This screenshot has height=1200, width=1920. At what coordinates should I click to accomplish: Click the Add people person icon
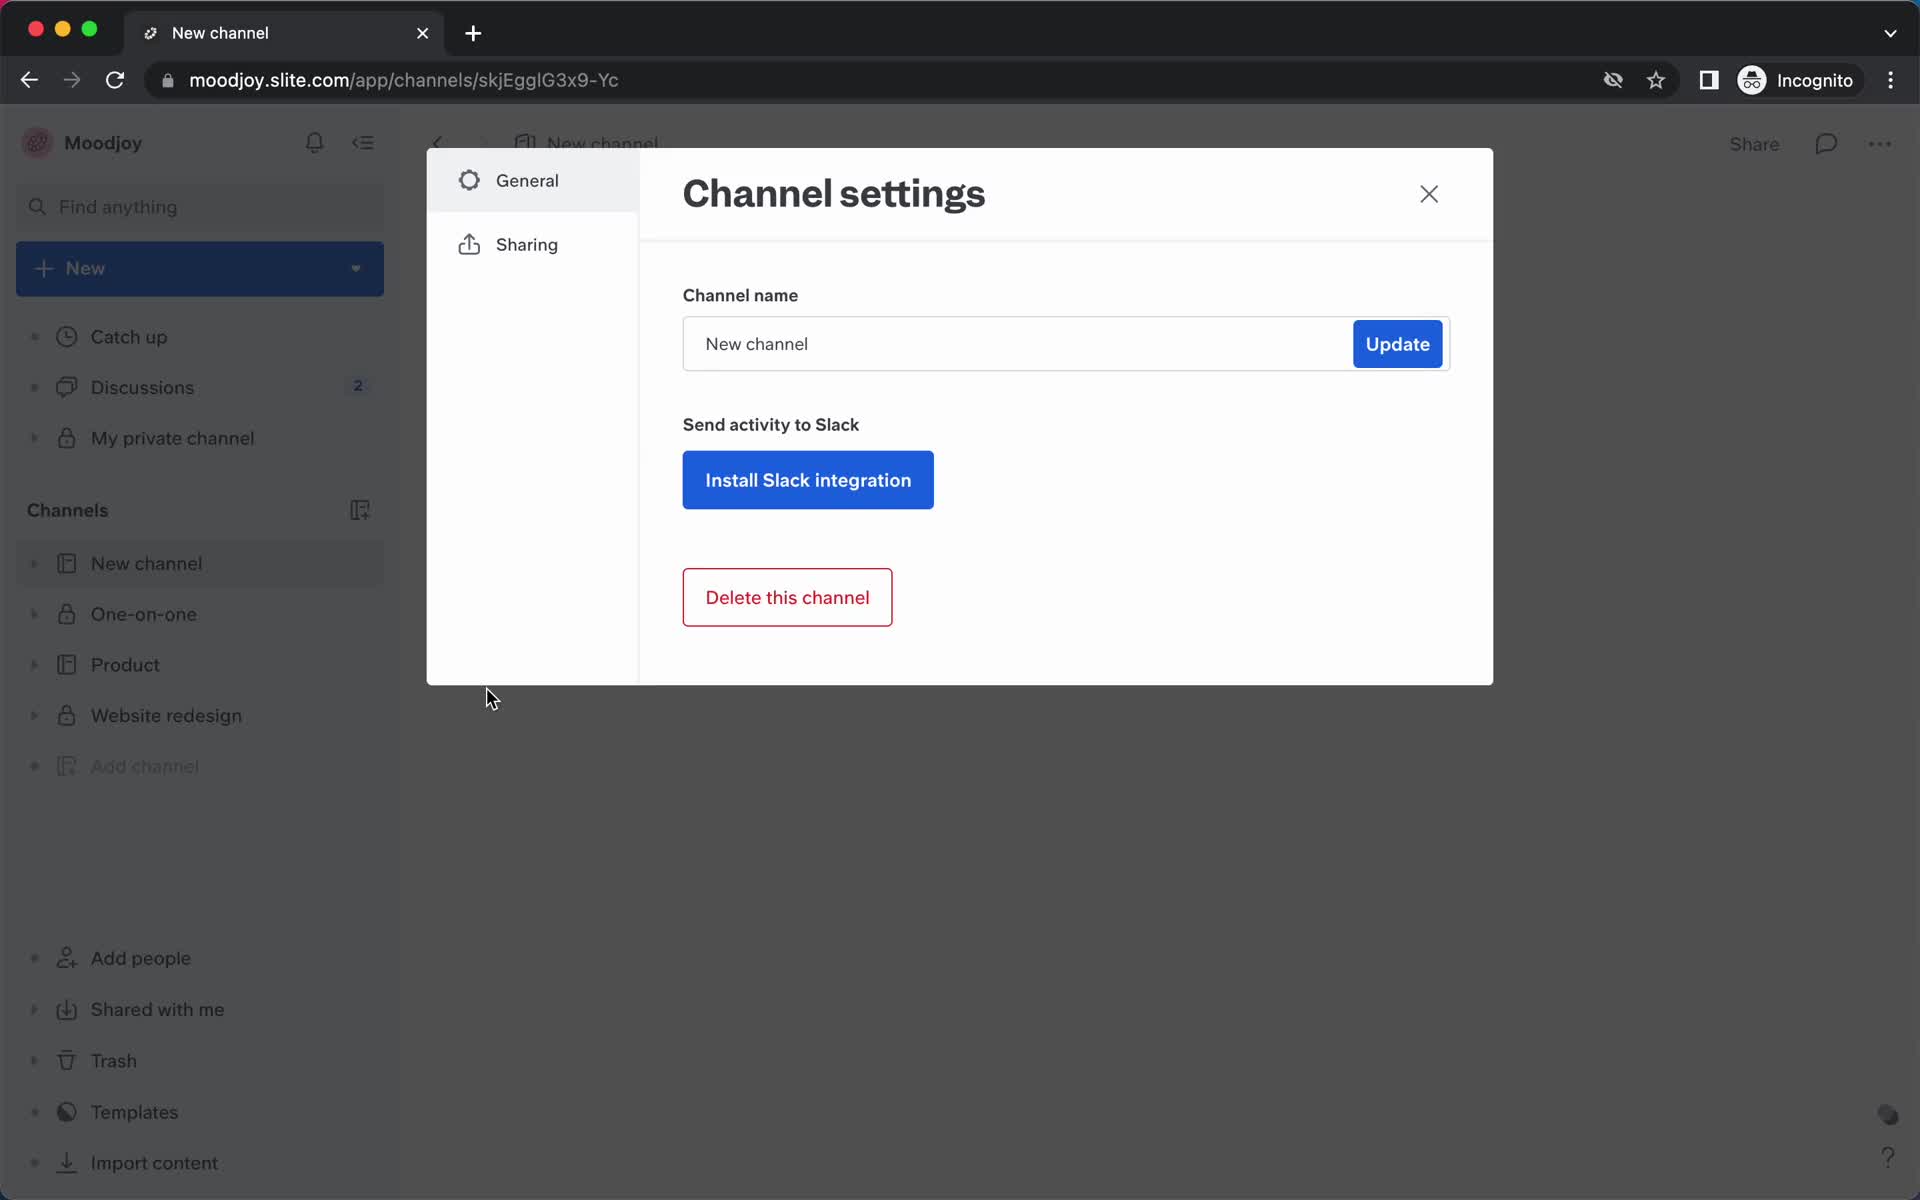67,958
